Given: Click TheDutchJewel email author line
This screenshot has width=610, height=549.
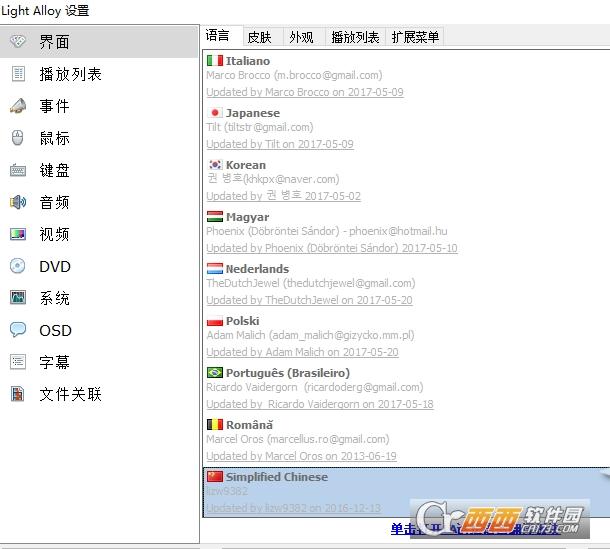Looking at the screenshot, I should click(311, 283).
